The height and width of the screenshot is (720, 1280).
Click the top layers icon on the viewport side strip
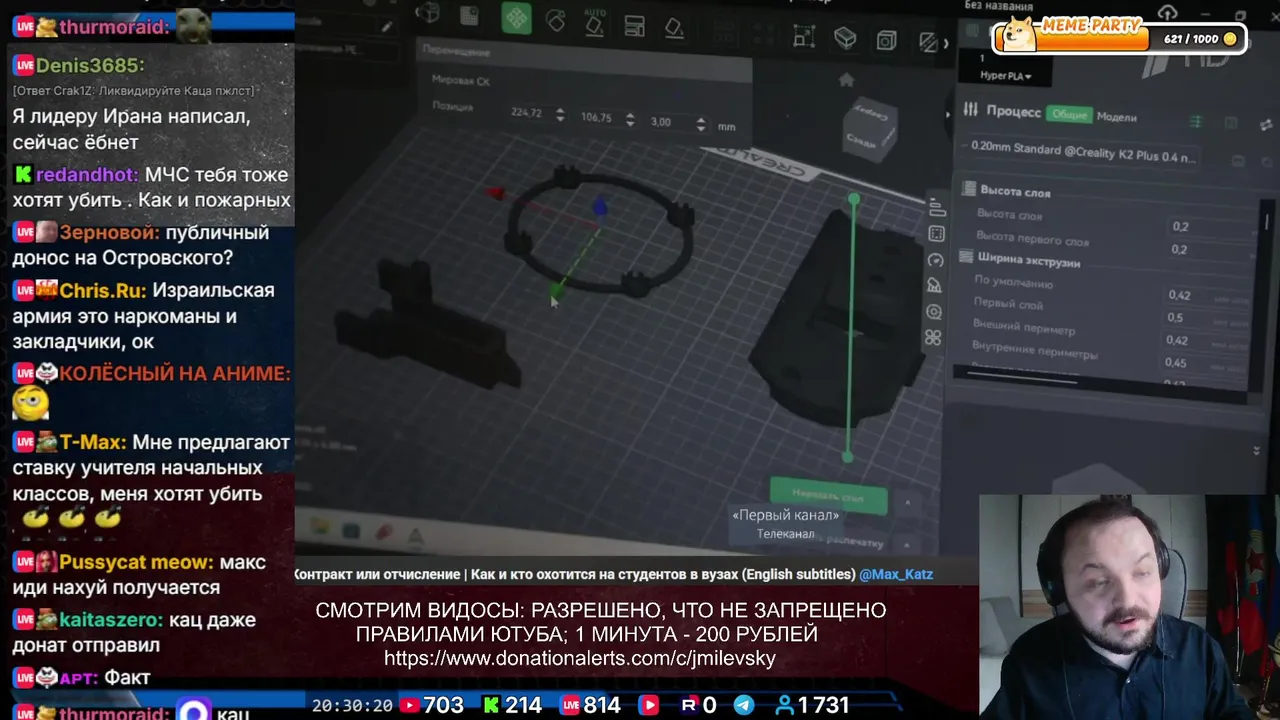(937, 208)
